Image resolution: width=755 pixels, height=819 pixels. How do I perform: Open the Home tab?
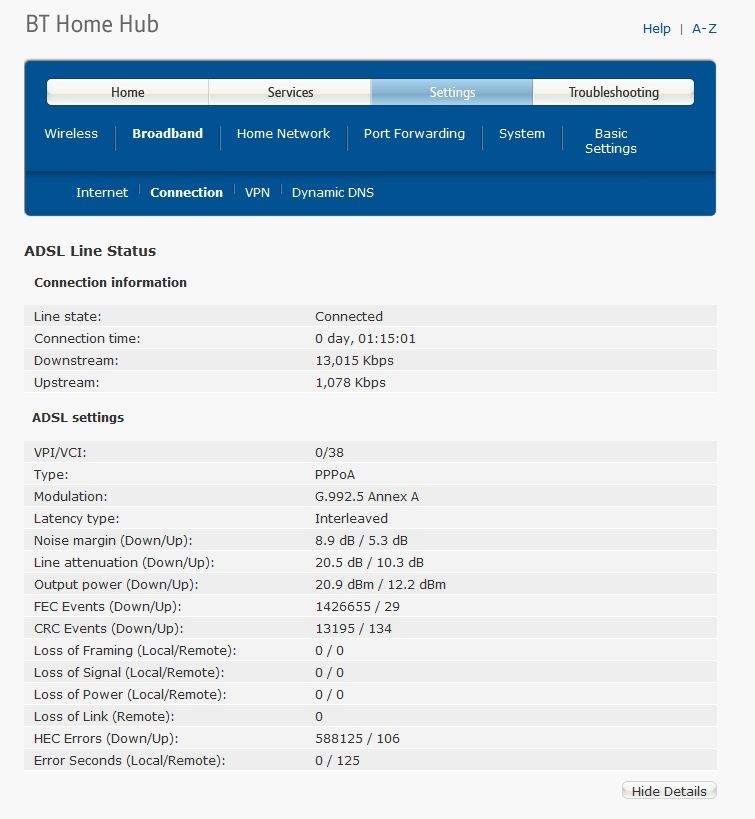(x=127, y=92)
